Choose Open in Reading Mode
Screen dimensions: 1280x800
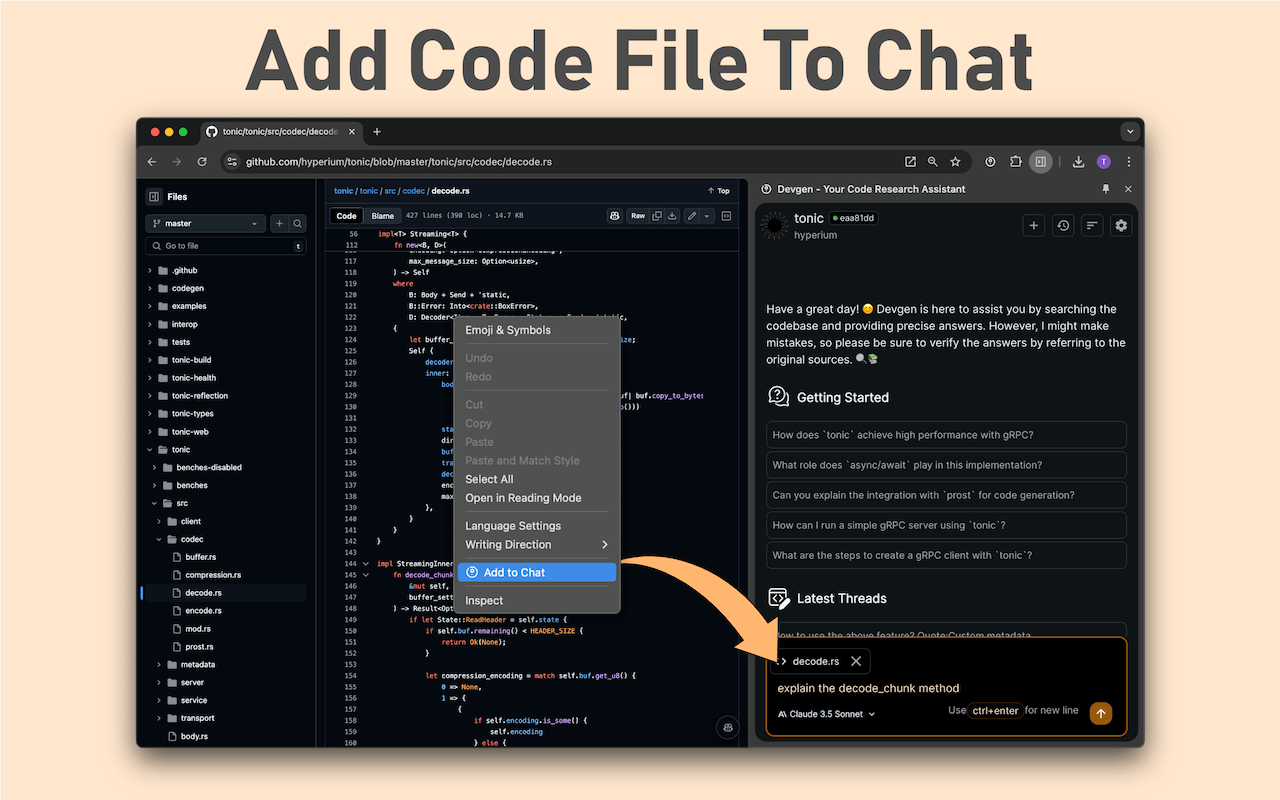pyautogui.click(x=536, y=498)
